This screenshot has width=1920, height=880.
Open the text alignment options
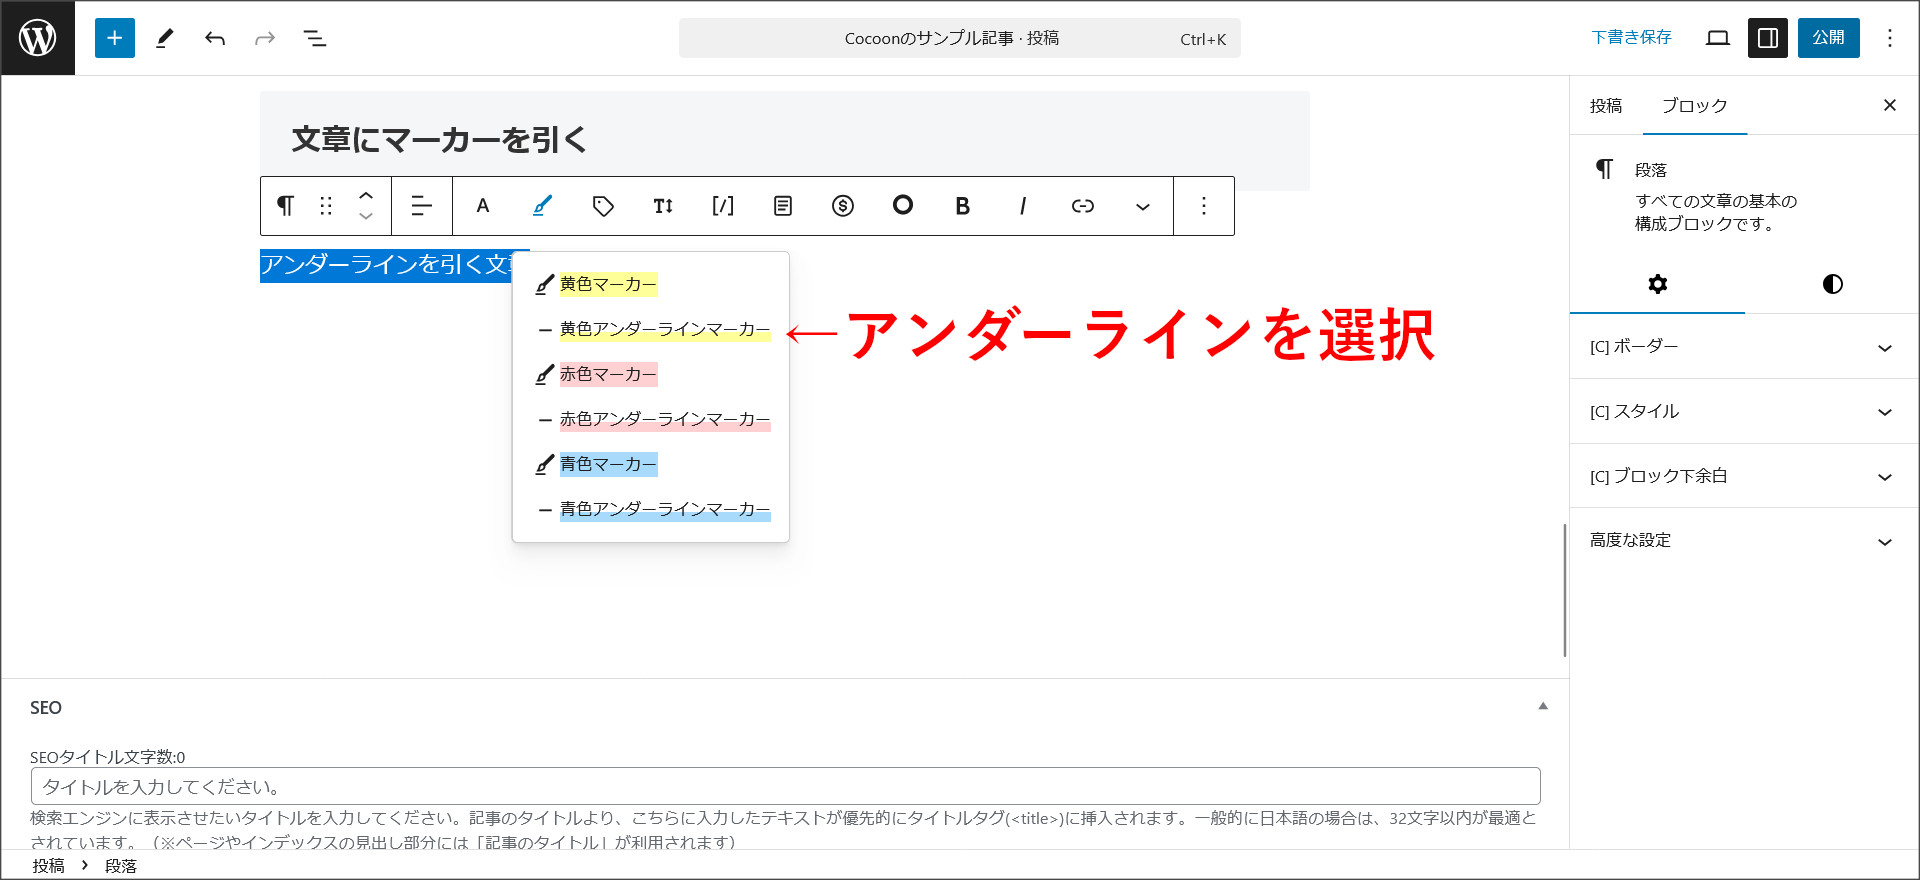click(x=422, y=206)
